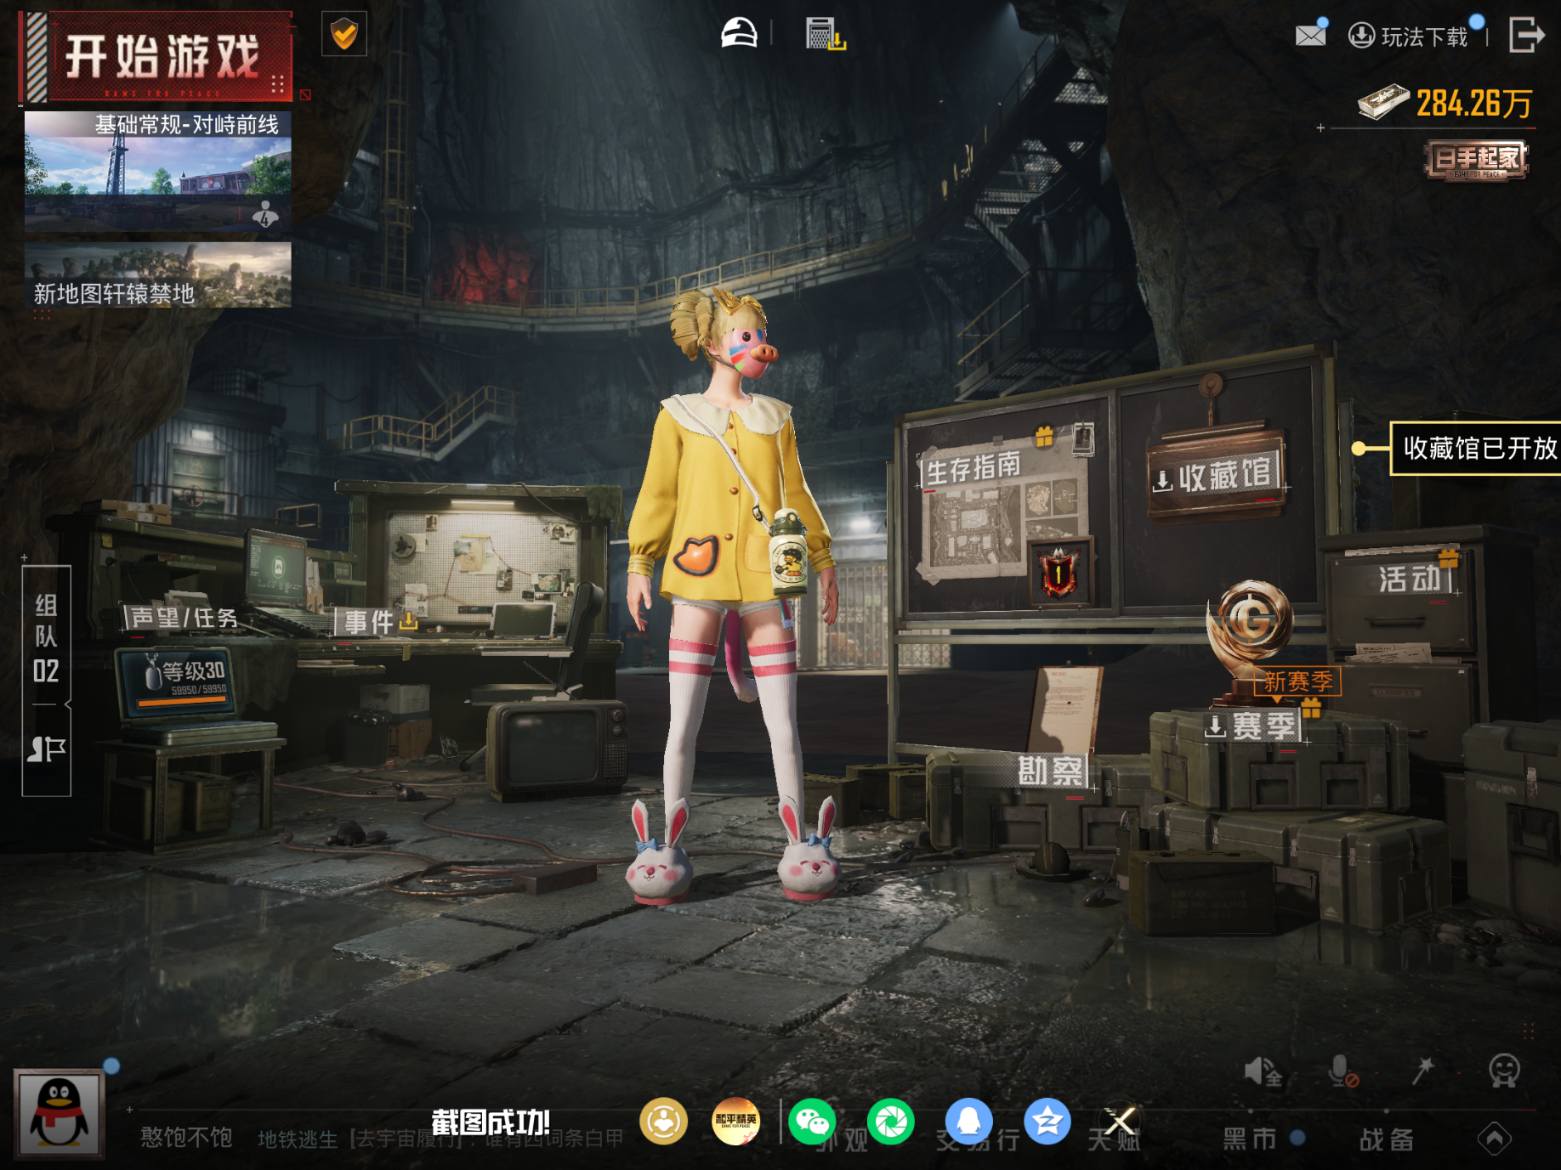
Task: Click the mail envelope icon
Action: coord(1310,36)
